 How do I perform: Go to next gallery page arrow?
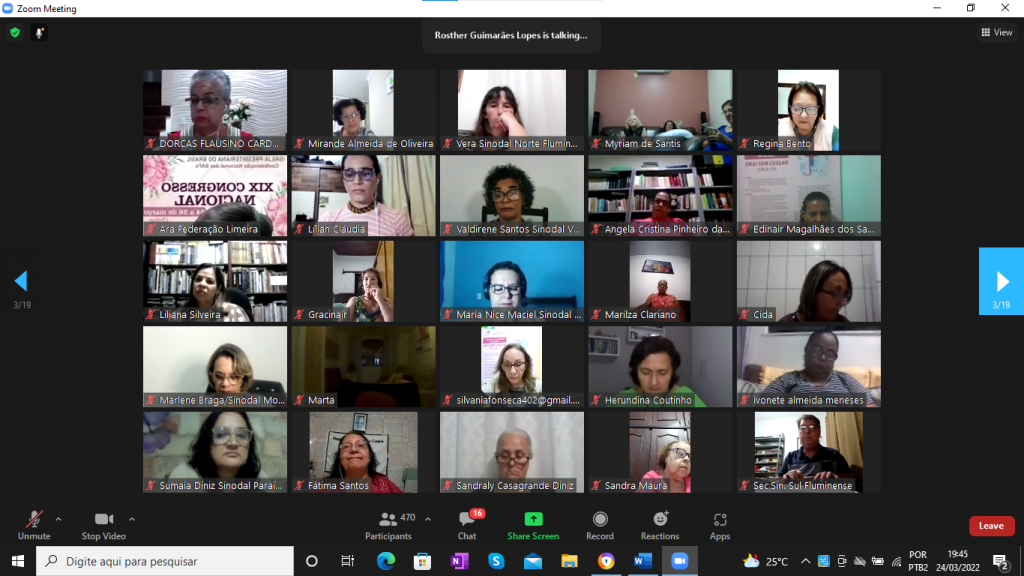1001,281
